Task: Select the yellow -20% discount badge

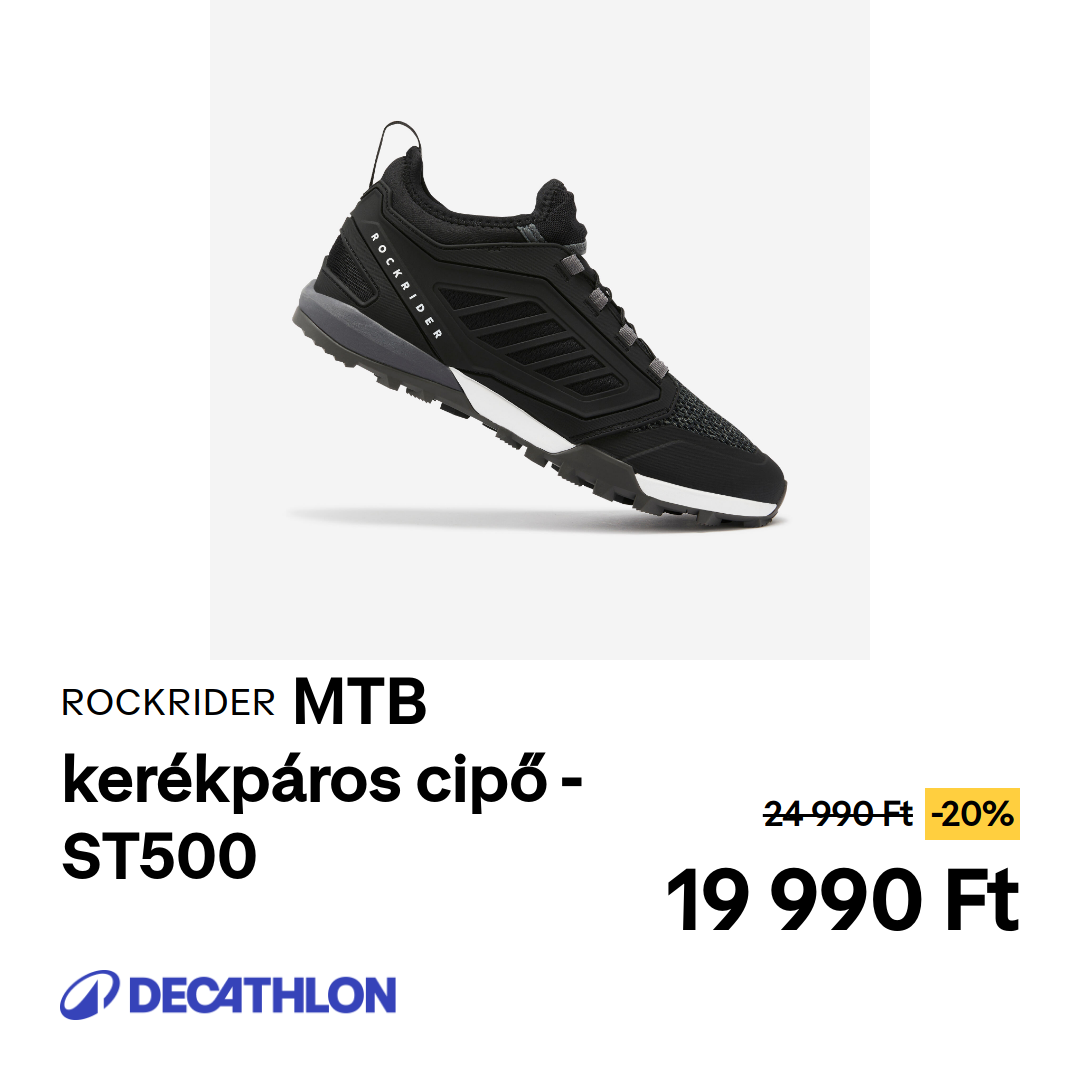Action: coord(972,814)
